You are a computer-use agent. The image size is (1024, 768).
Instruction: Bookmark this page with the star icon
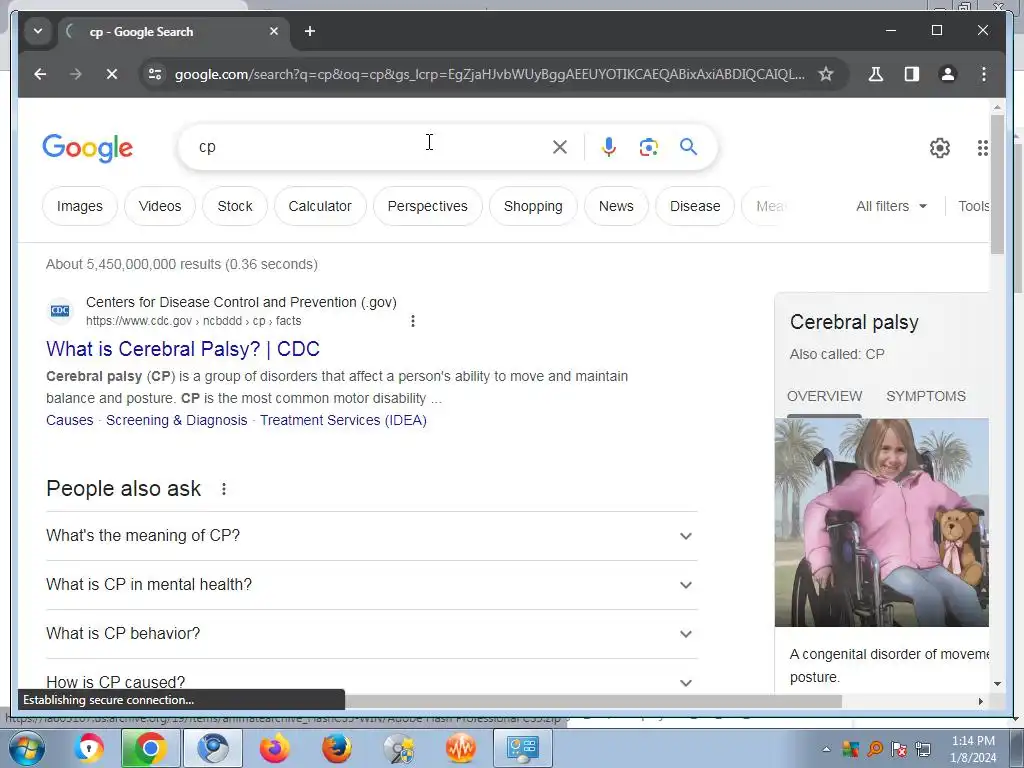pos(825,74)
